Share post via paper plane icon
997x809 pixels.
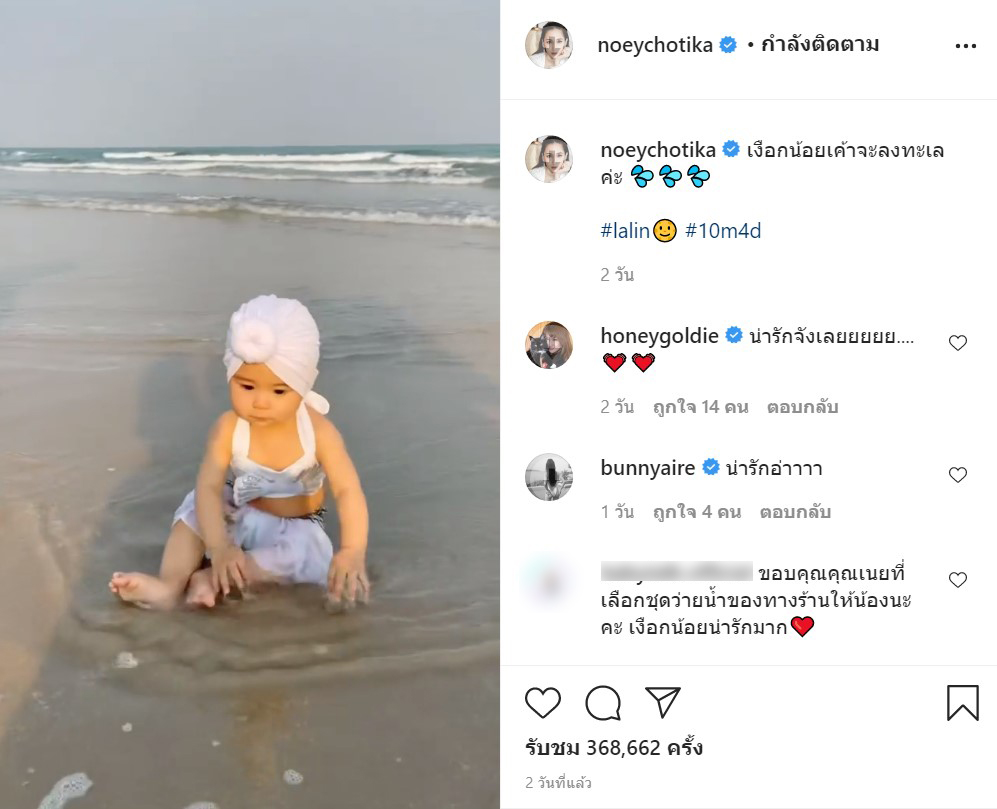click(x=663, y=702)
